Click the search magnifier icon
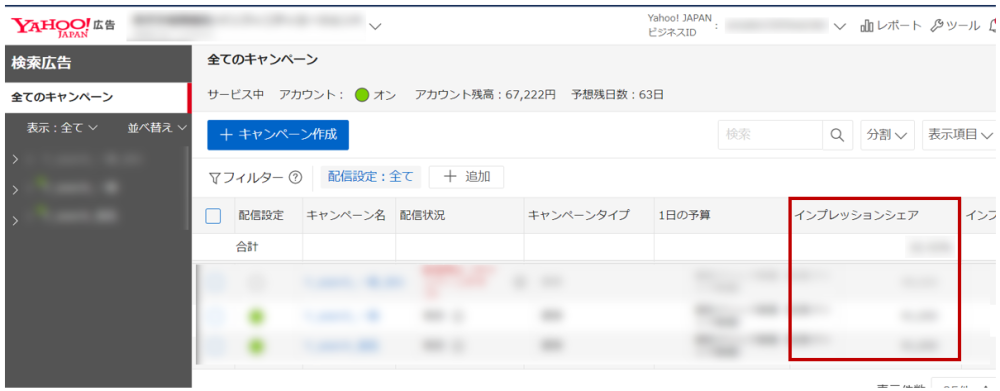Screen dimensions: 1000x391 point(837,135)
